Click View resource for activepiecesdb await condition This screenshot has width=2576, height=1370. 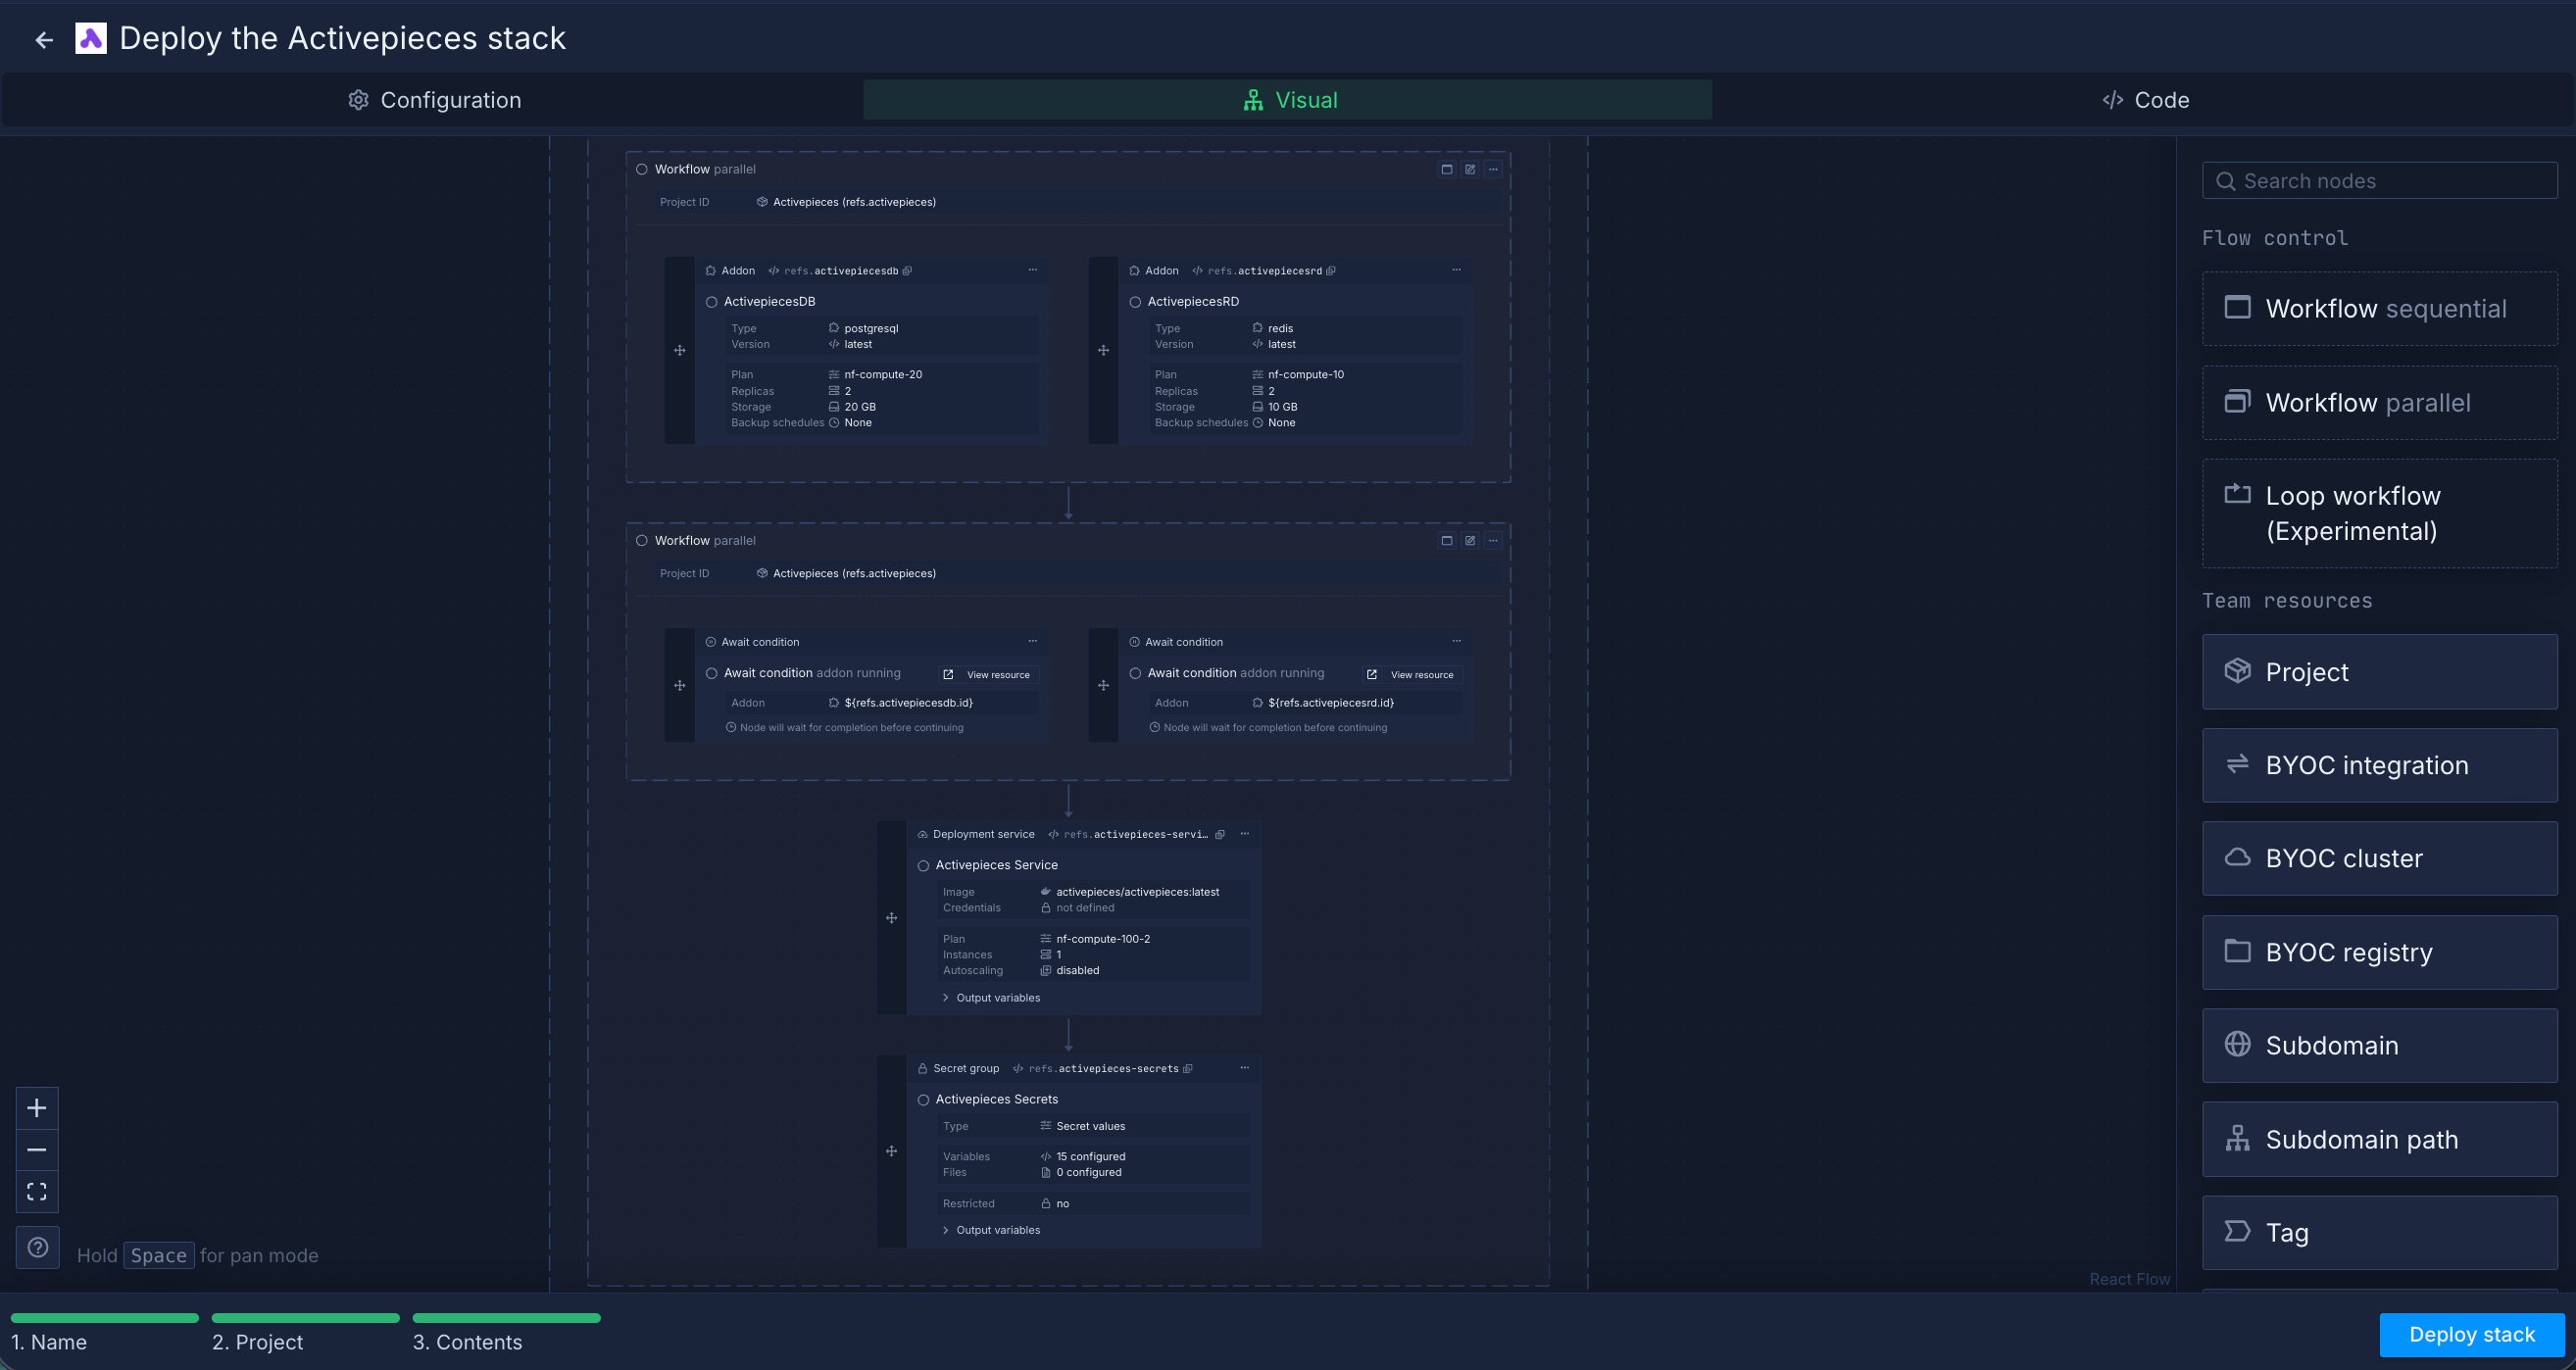(988, 675)
